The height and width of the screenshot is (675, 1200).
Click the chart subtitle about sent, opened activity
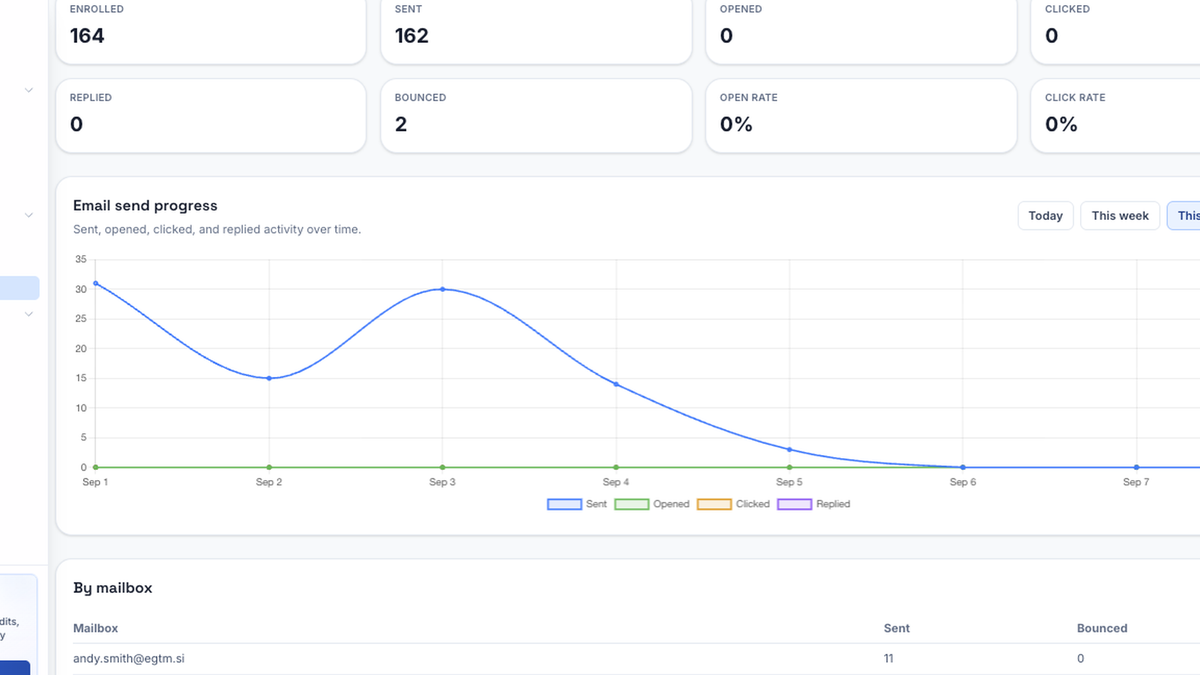pos(217,230)
